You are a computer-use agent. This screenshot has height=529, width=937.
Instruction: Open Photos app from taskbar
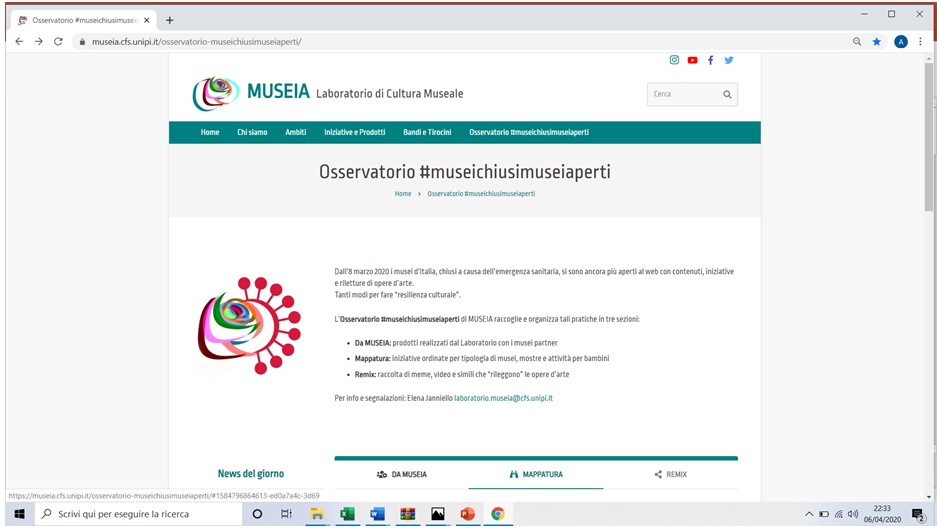[x=437, y=513]
